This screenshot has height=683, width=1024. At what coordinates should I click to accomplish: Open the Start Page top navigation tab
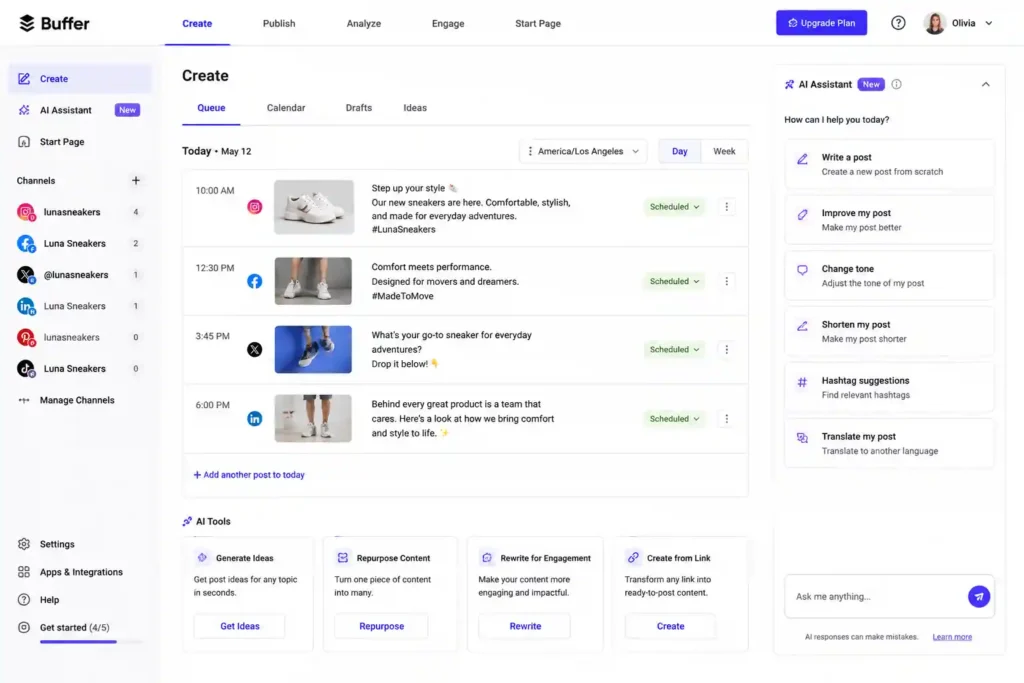[537, 24]
